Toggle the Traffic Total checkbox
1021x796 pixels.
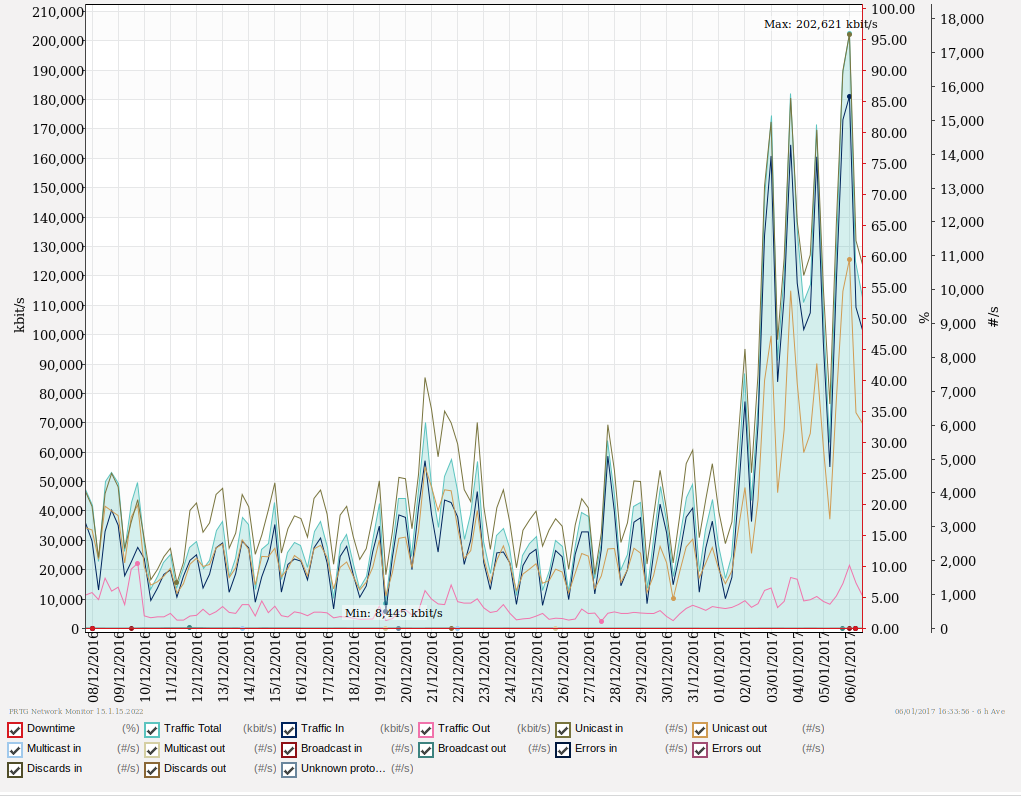[152, 729]
